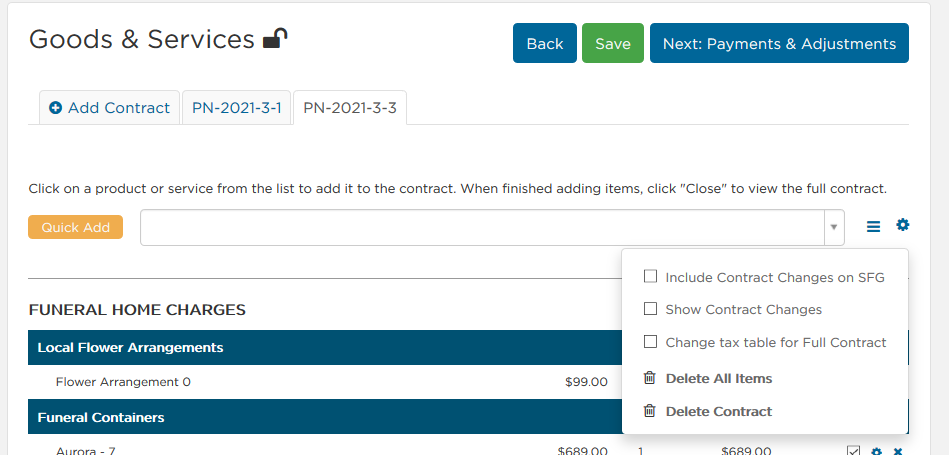Screen dimensions: 949x455
Task: Click the green Save button
Action: pyautogui.click(x=612, y=44)
